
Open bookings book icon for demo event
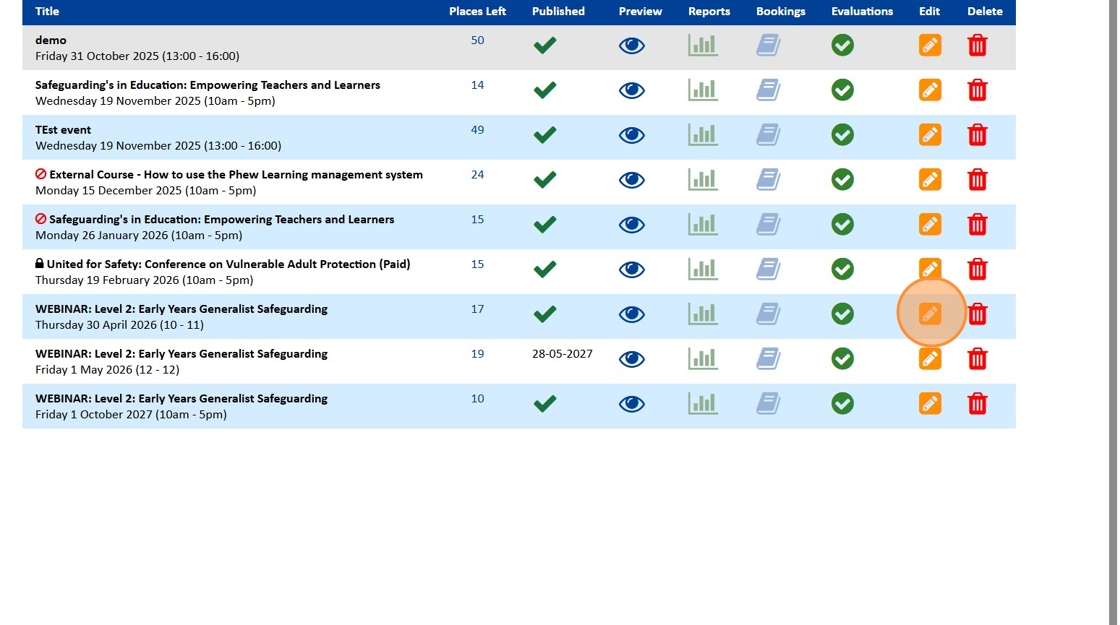click(x=769, y=46)
